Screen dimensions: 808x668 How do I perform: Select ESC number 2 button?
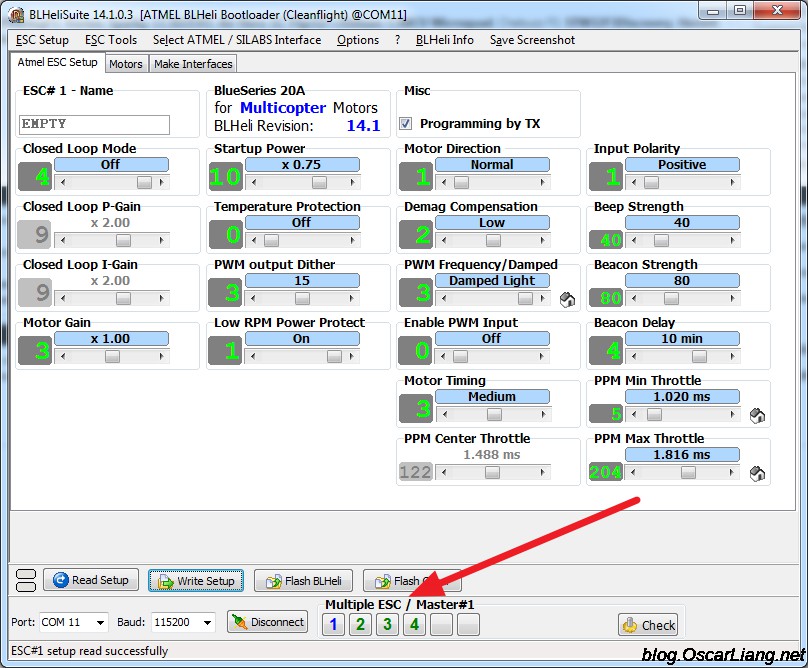tap(360, 625)
